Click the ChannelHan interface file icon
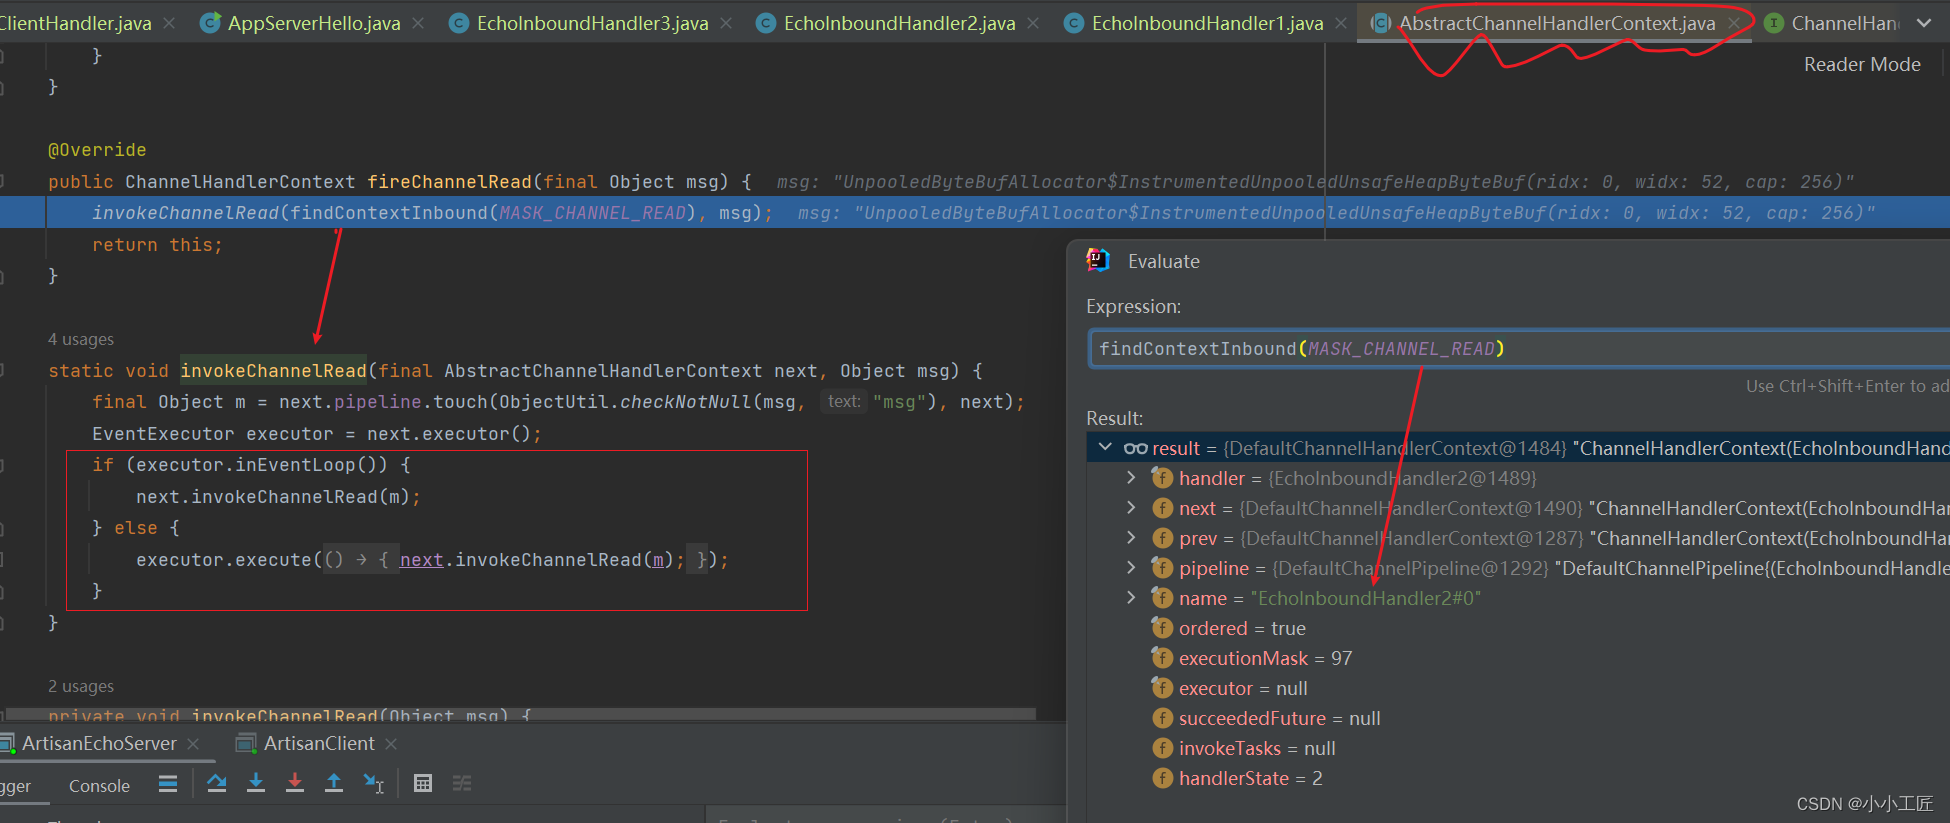Viewport: 1950px width, 823px height. point(1774,23)
